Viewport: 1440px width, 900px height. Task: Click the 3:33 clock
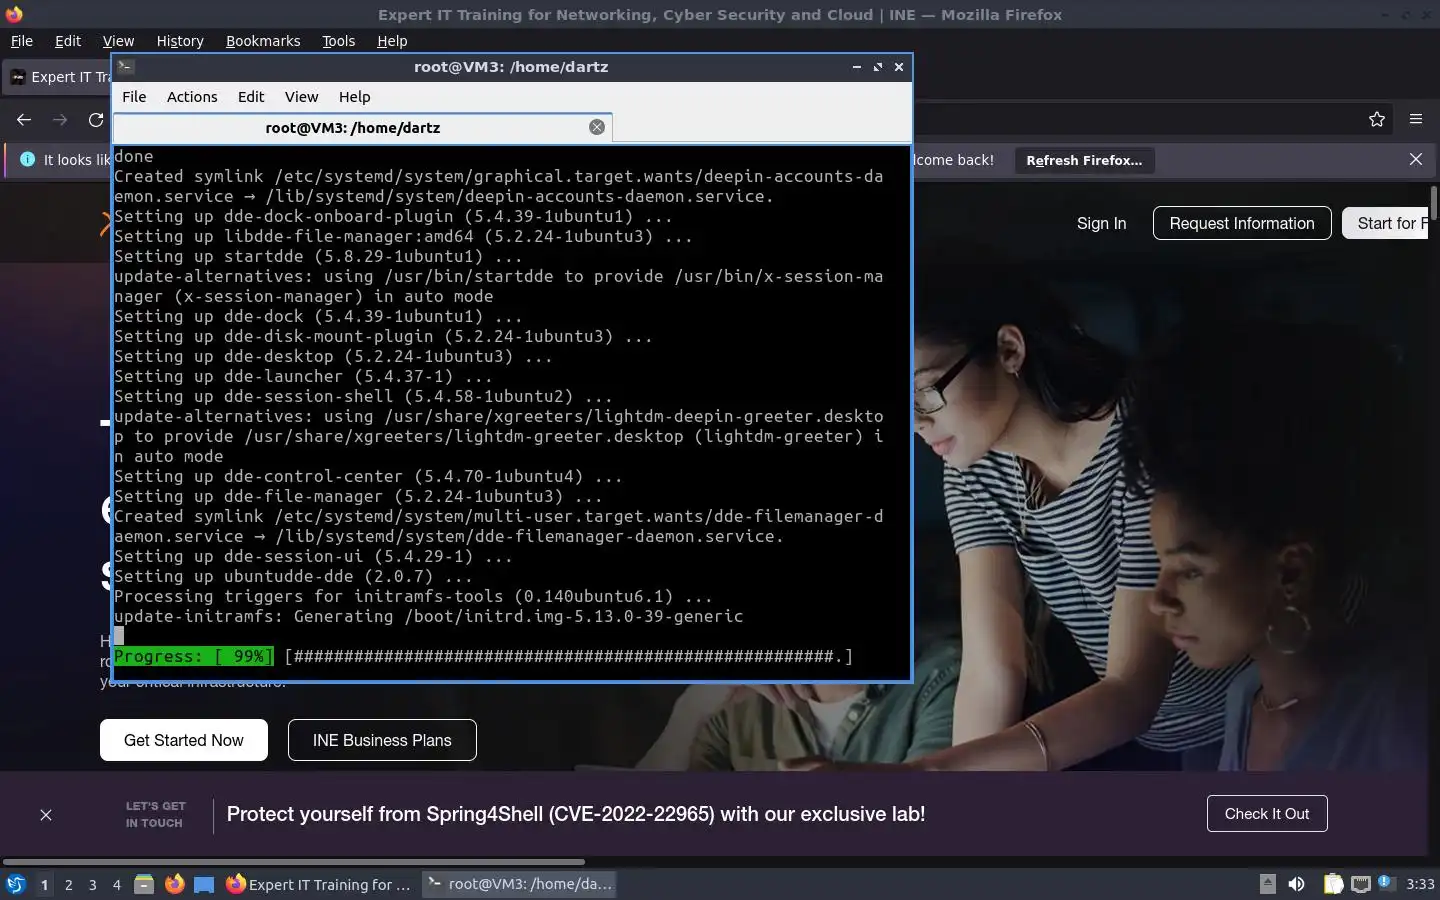point(1420,884)
